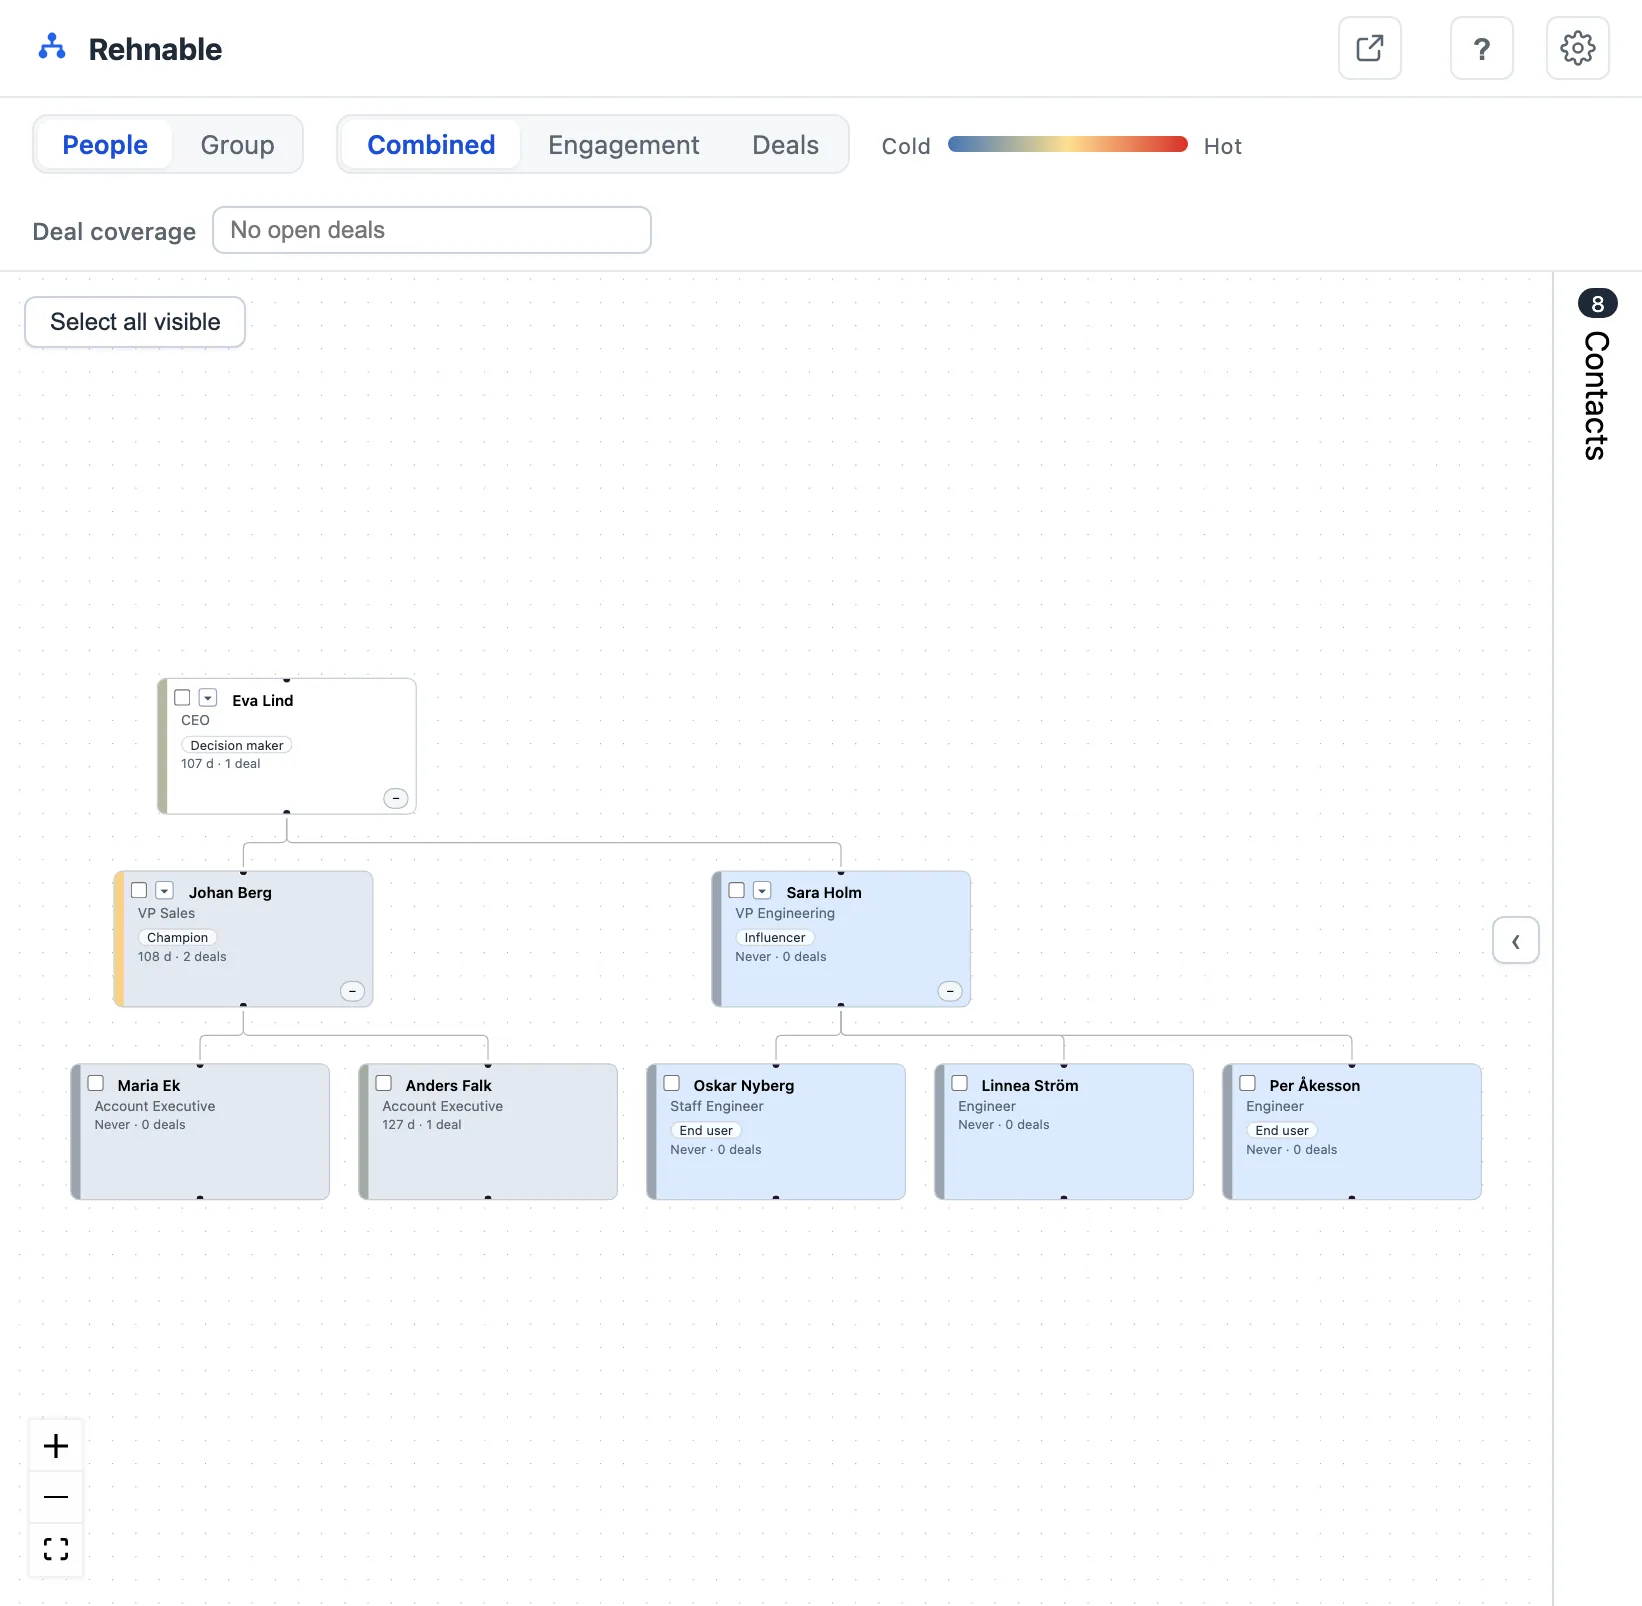Check the Per Åkesson card checkbox

pos(1248,1083)
